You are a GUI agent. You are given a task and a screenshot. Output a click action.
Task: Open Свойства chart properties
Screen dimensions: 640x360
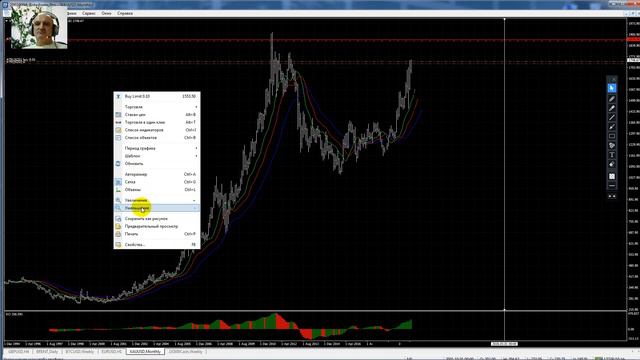[x=157, y=244]
